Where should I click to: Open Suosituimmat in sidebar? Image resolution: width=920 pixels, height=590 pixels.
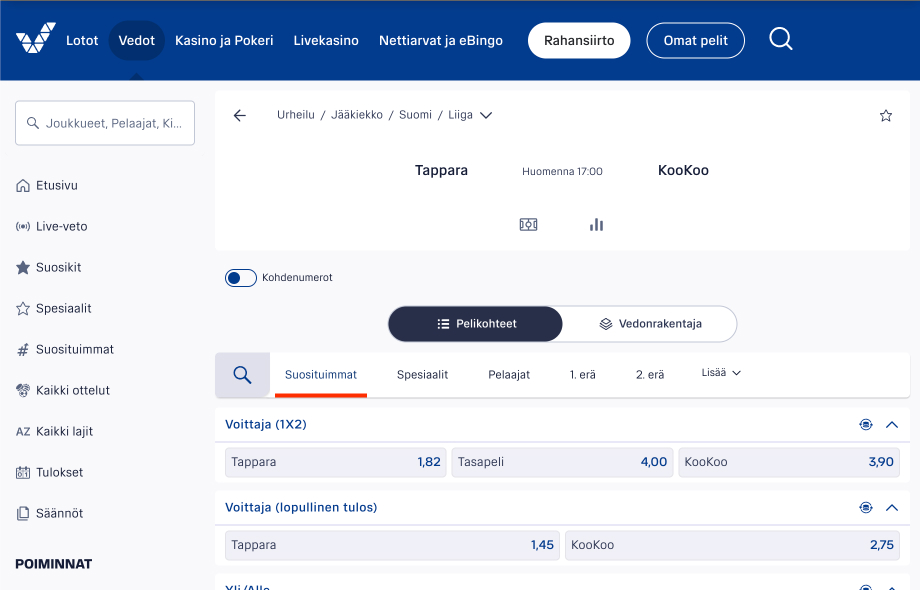coord(65,350)
